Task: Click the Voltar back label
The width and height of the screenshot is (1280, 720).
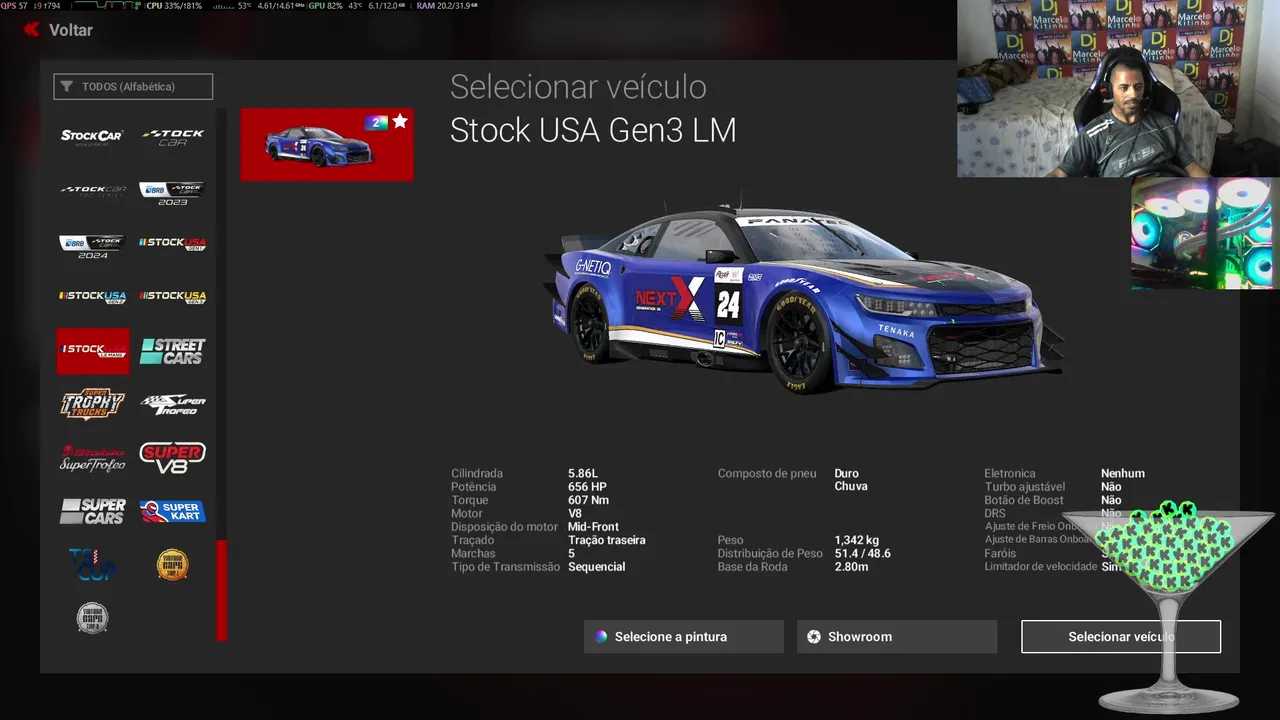Action: 71,30
